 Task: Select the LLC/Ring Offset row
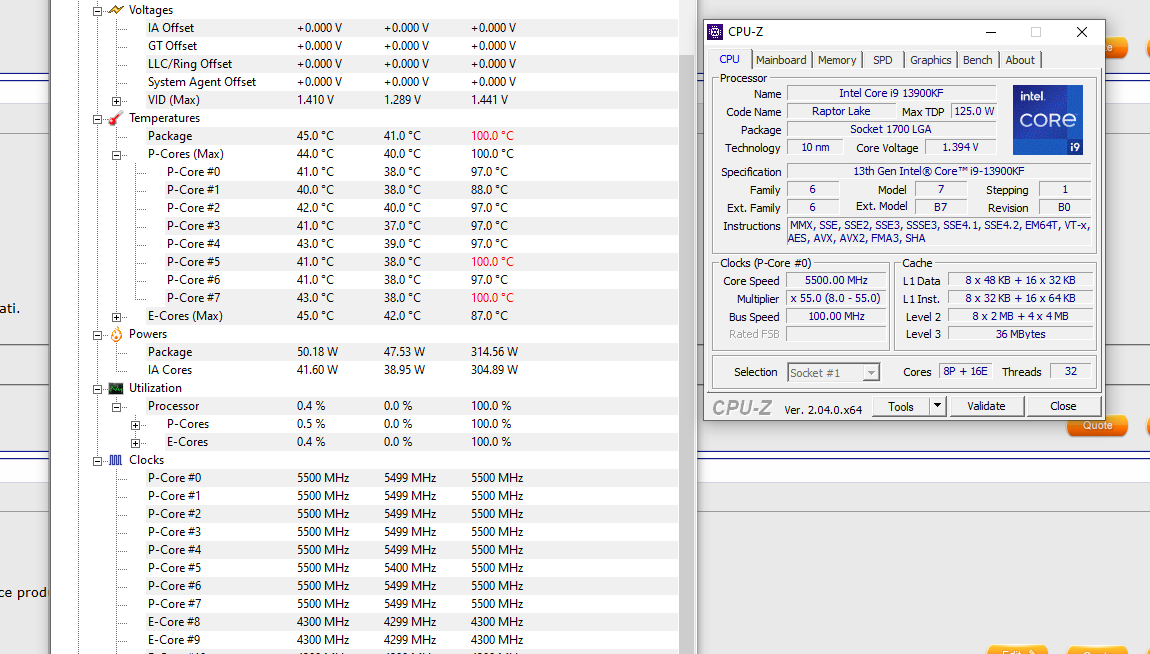[x=412, y=64]
